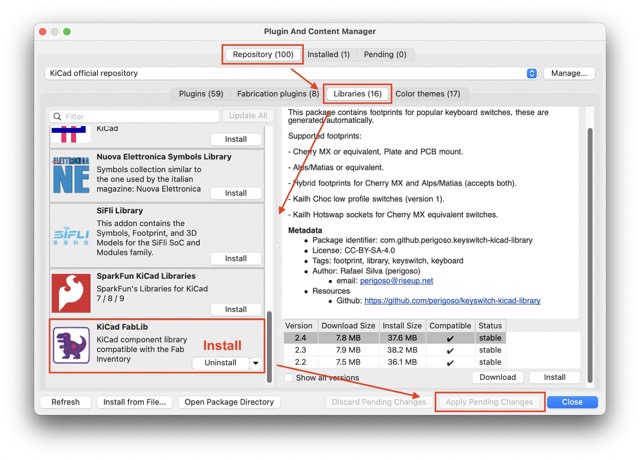
Task: Select the KiCad FabLib title text
Action: point(122,327)
